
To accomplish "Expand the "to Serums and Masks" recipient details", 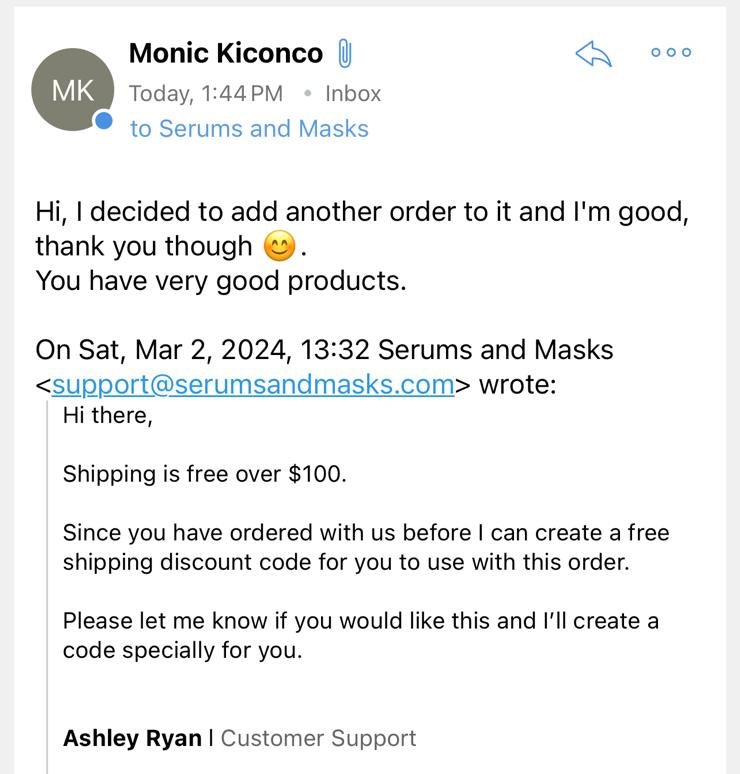I will click(x=249, y=129).
